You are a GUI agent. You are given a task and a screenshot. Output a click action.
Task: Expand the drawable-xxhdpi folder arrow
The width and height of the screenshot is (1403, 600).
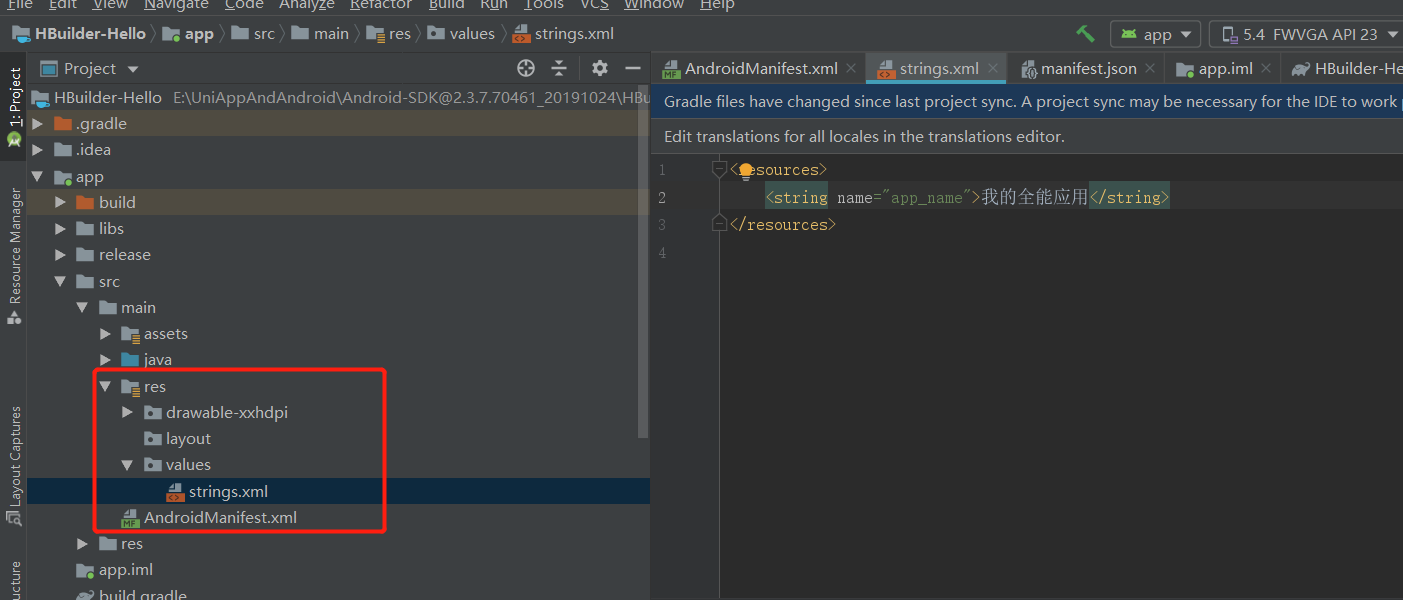(128, 413)
